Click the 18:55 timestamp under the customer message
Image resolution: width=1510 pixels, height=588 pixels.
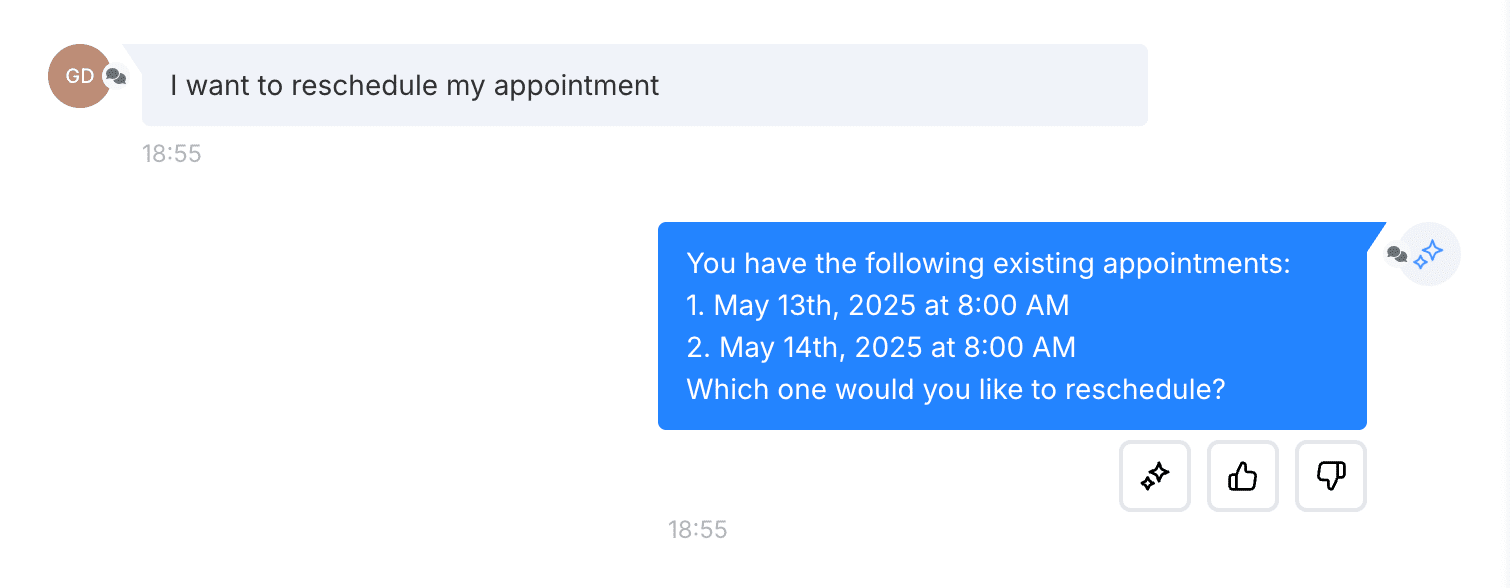tap(172, 154)
